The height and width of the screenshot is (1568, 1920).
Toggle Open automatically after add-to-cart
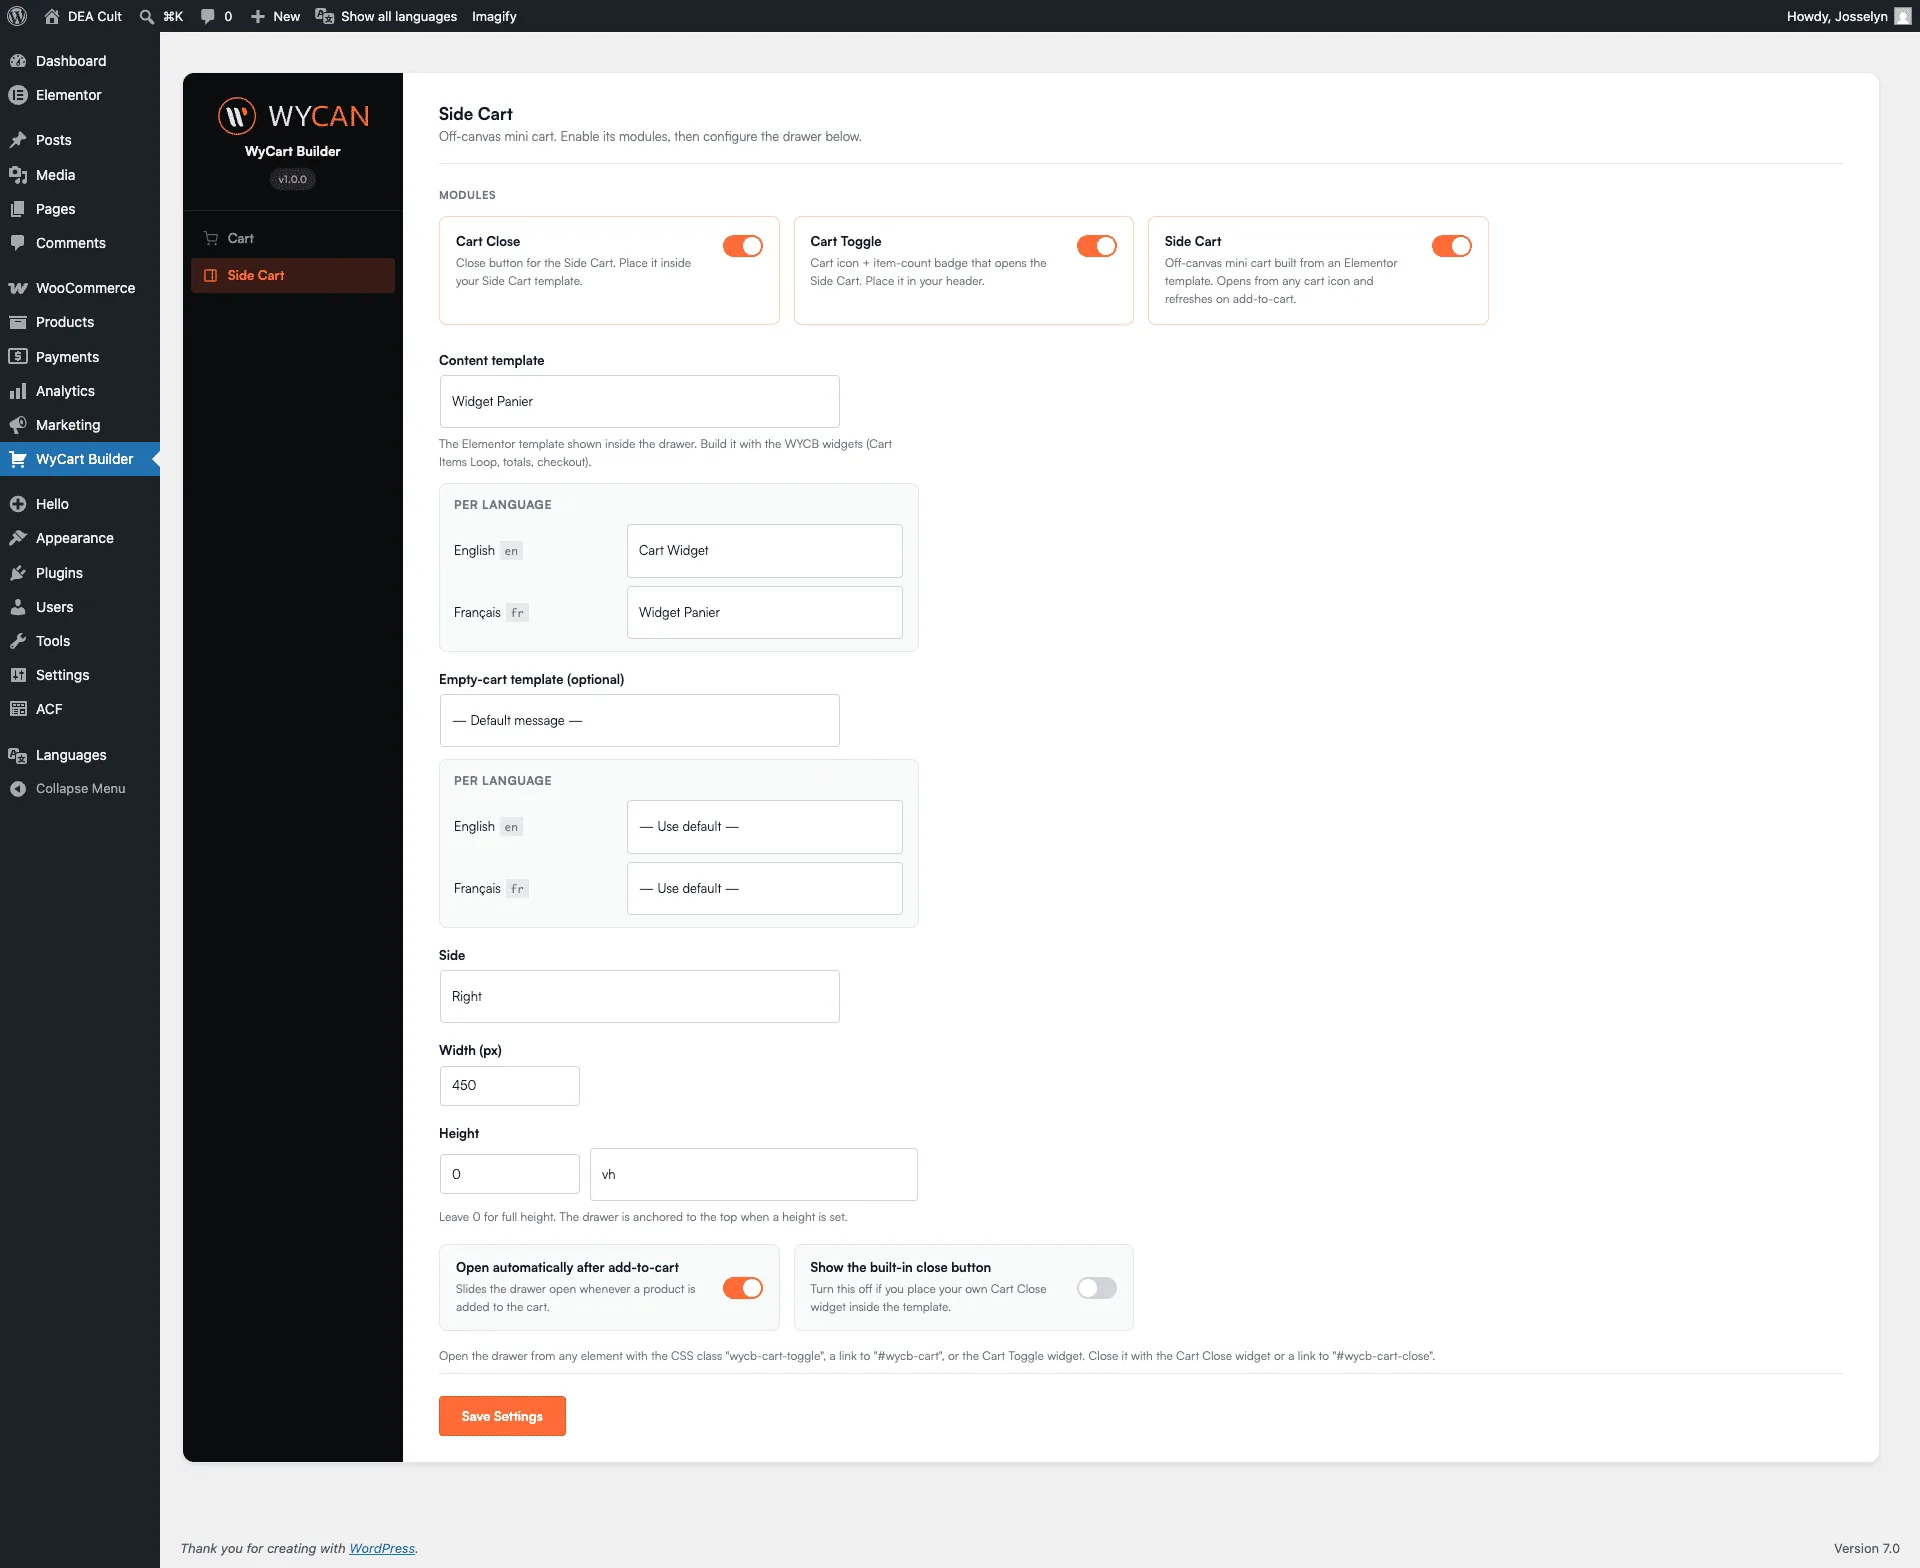tap(743, 1288)
